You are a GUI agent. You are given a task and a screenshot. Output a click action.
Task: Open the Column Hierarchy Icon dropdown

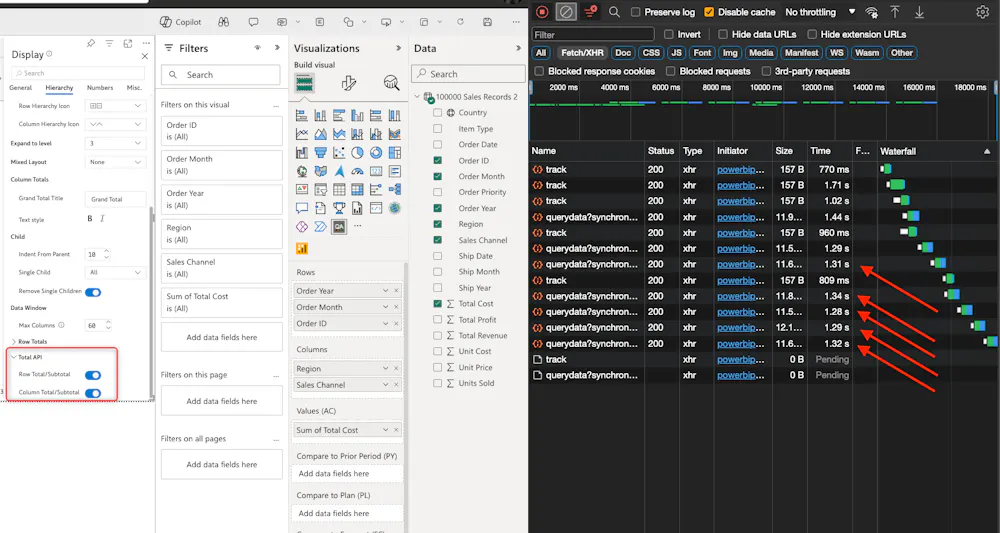pos(115,124)
